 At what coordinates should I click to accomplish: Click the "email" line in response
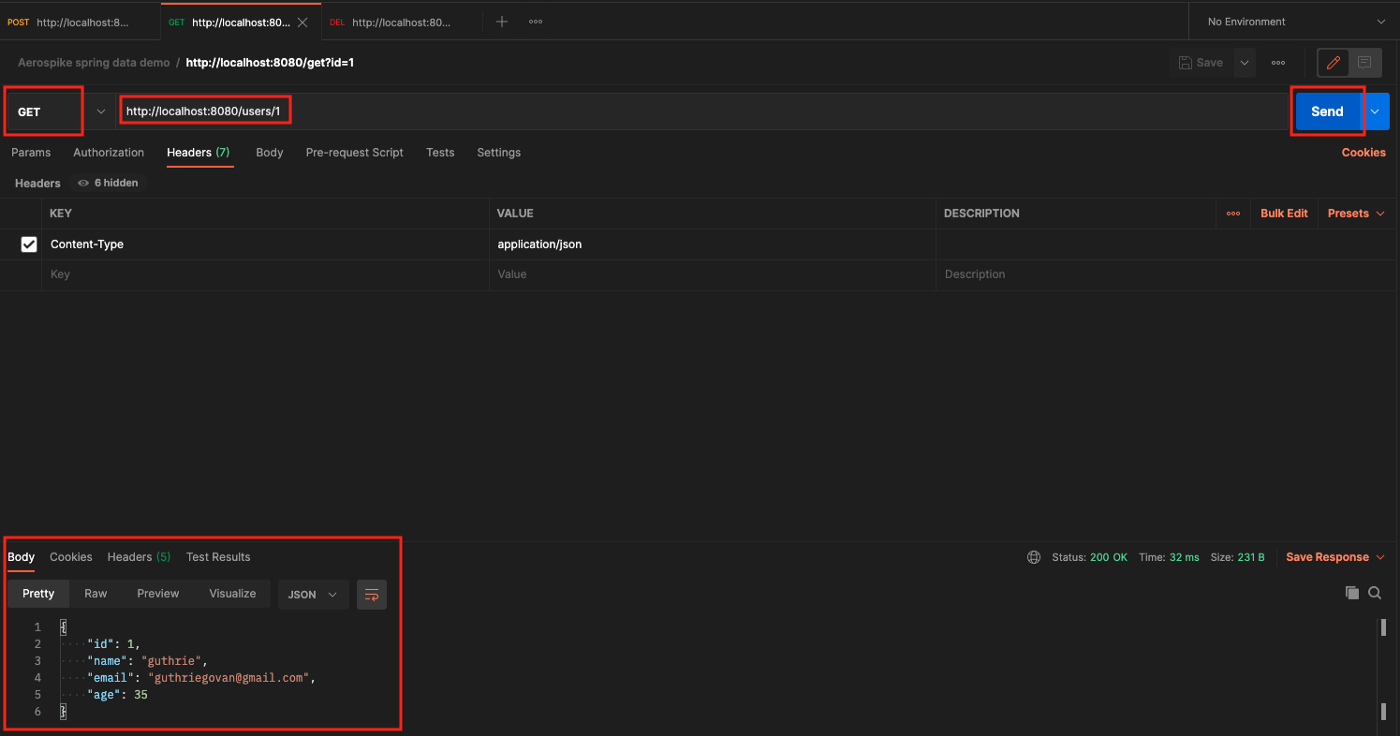tap(201, 677)
